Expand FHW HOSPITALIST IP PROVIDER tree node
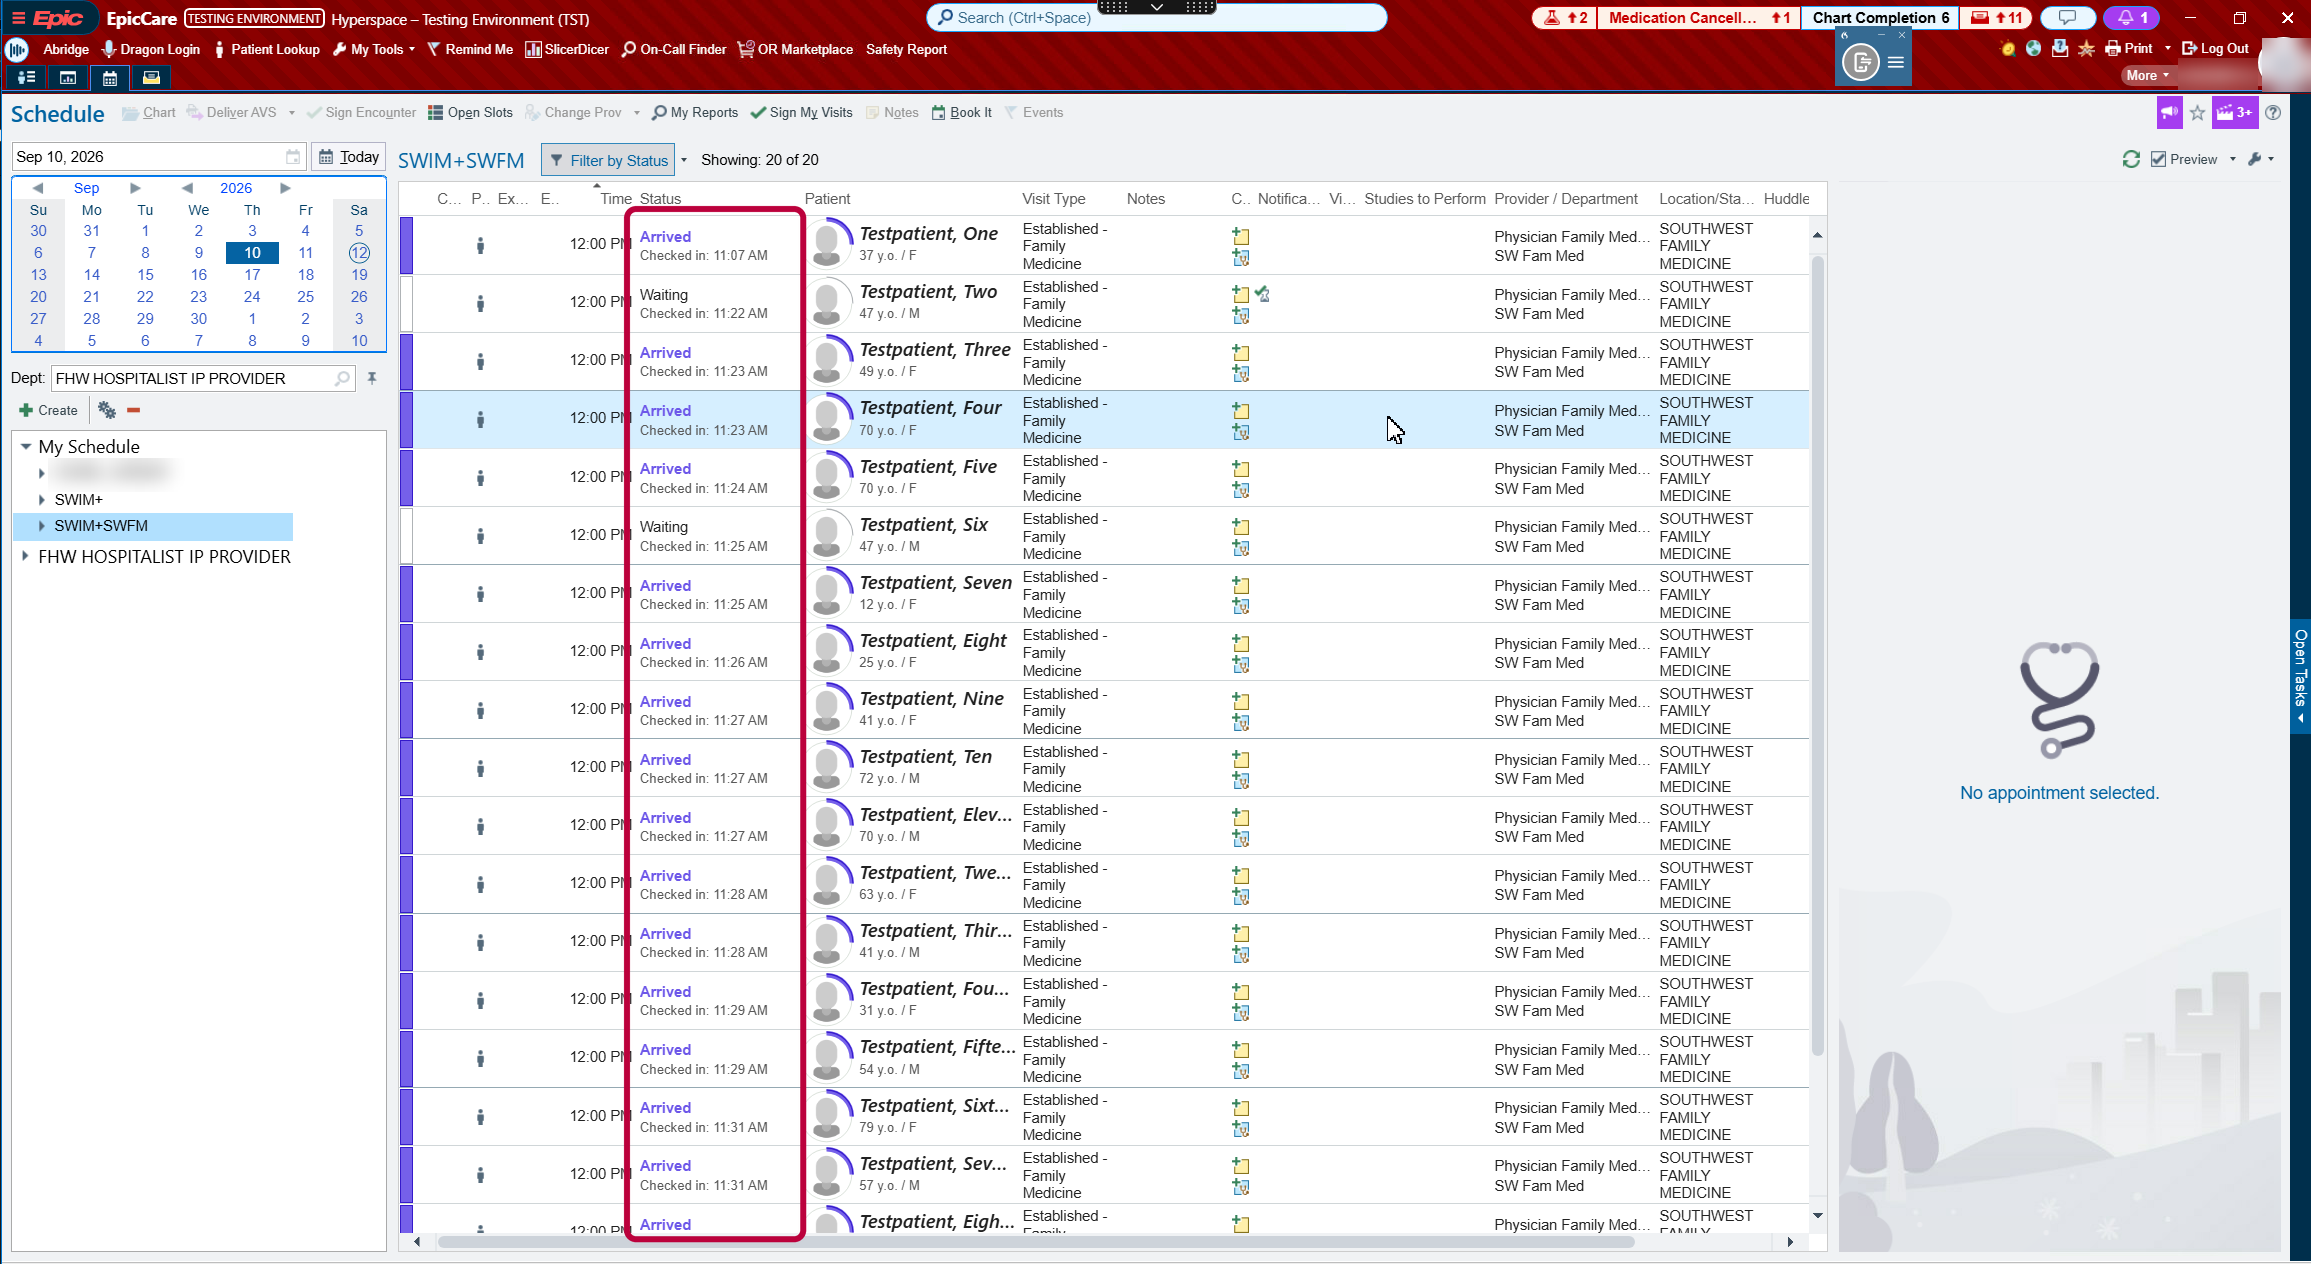 click(25, 557)
